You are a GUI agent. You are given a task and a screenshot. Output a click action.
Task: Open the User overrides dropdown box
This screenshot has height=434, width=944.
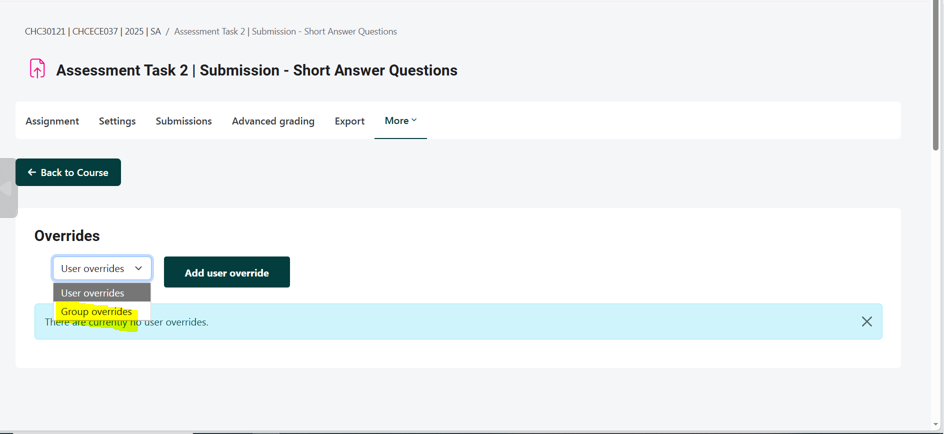click(102, 268)
